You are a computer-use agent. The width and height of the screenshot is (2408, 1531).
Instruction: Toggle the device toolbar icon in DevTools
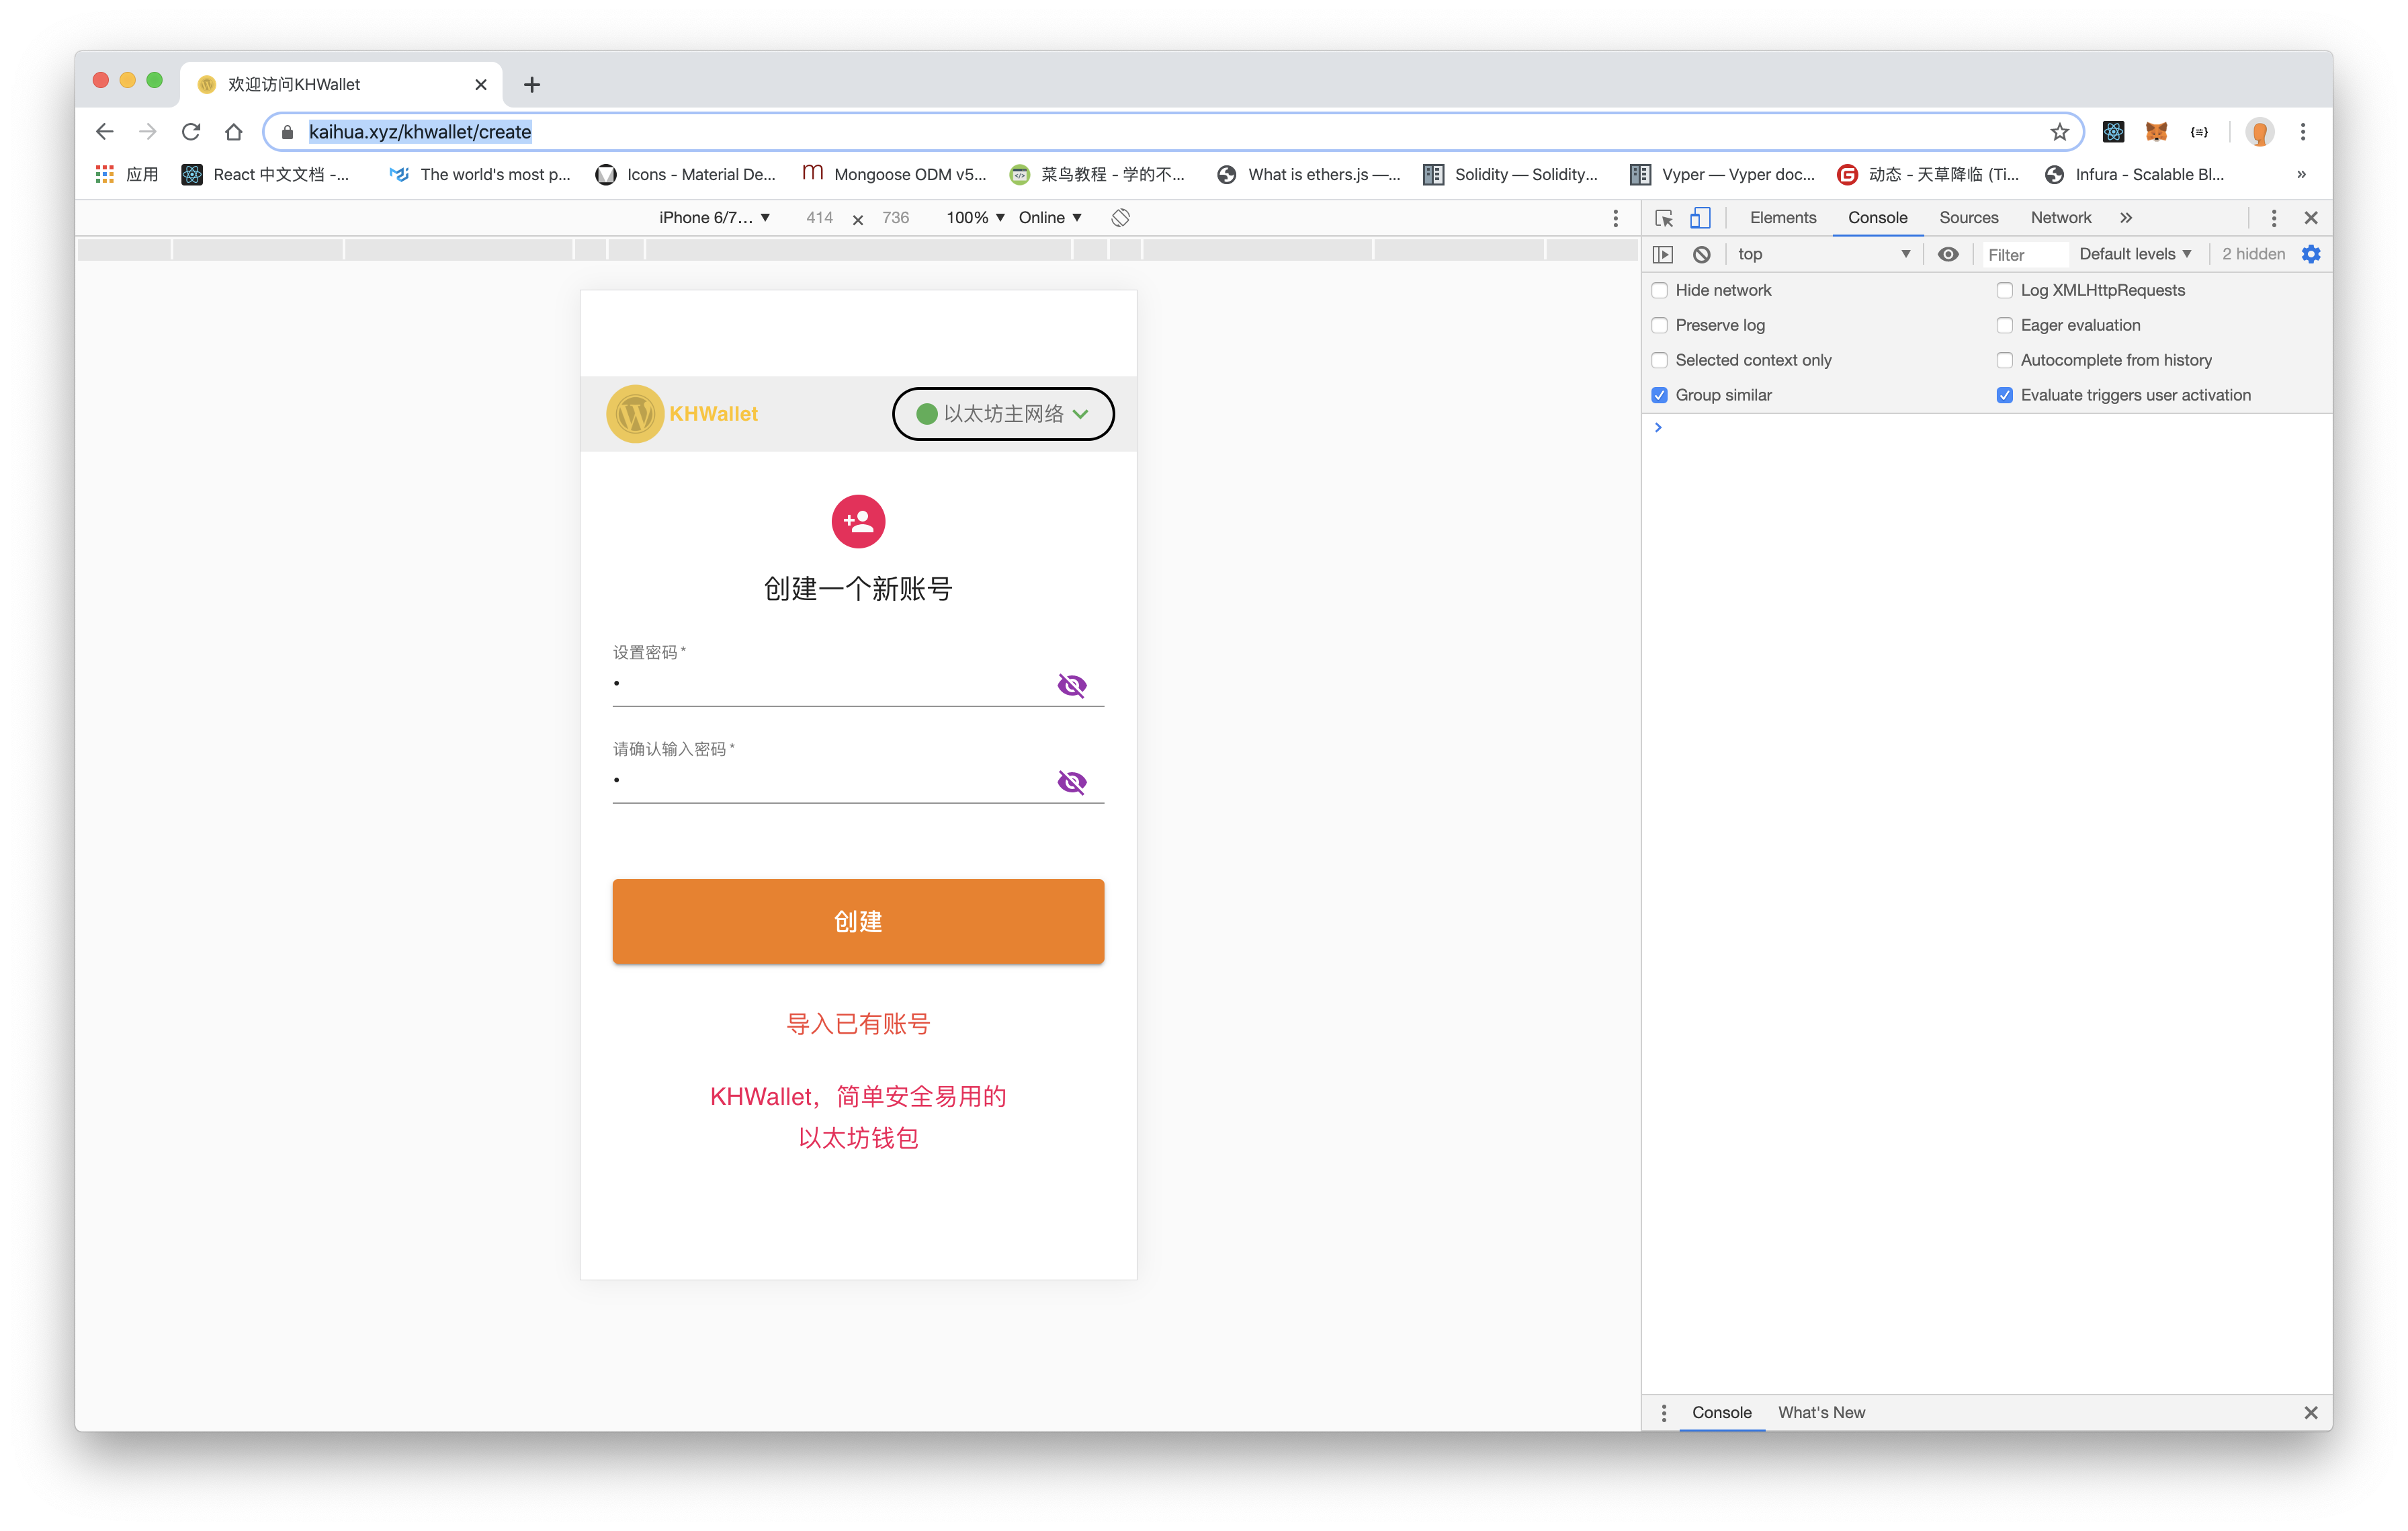1700,217
